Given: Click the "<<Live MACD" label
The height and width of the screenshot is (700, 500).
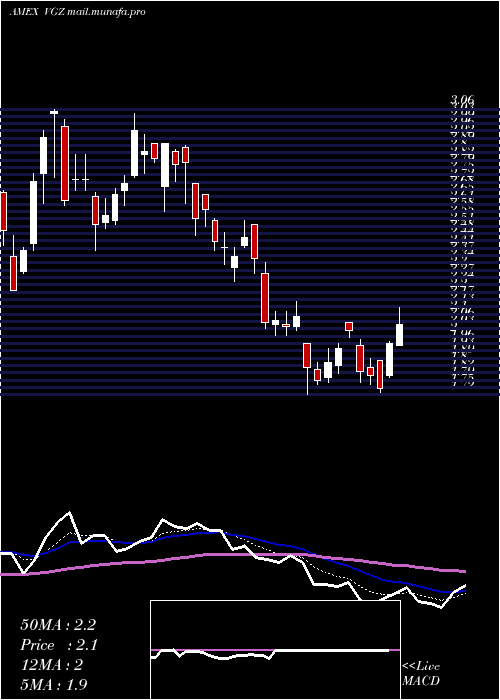Looking at the screenshot, I should [421, 674].
